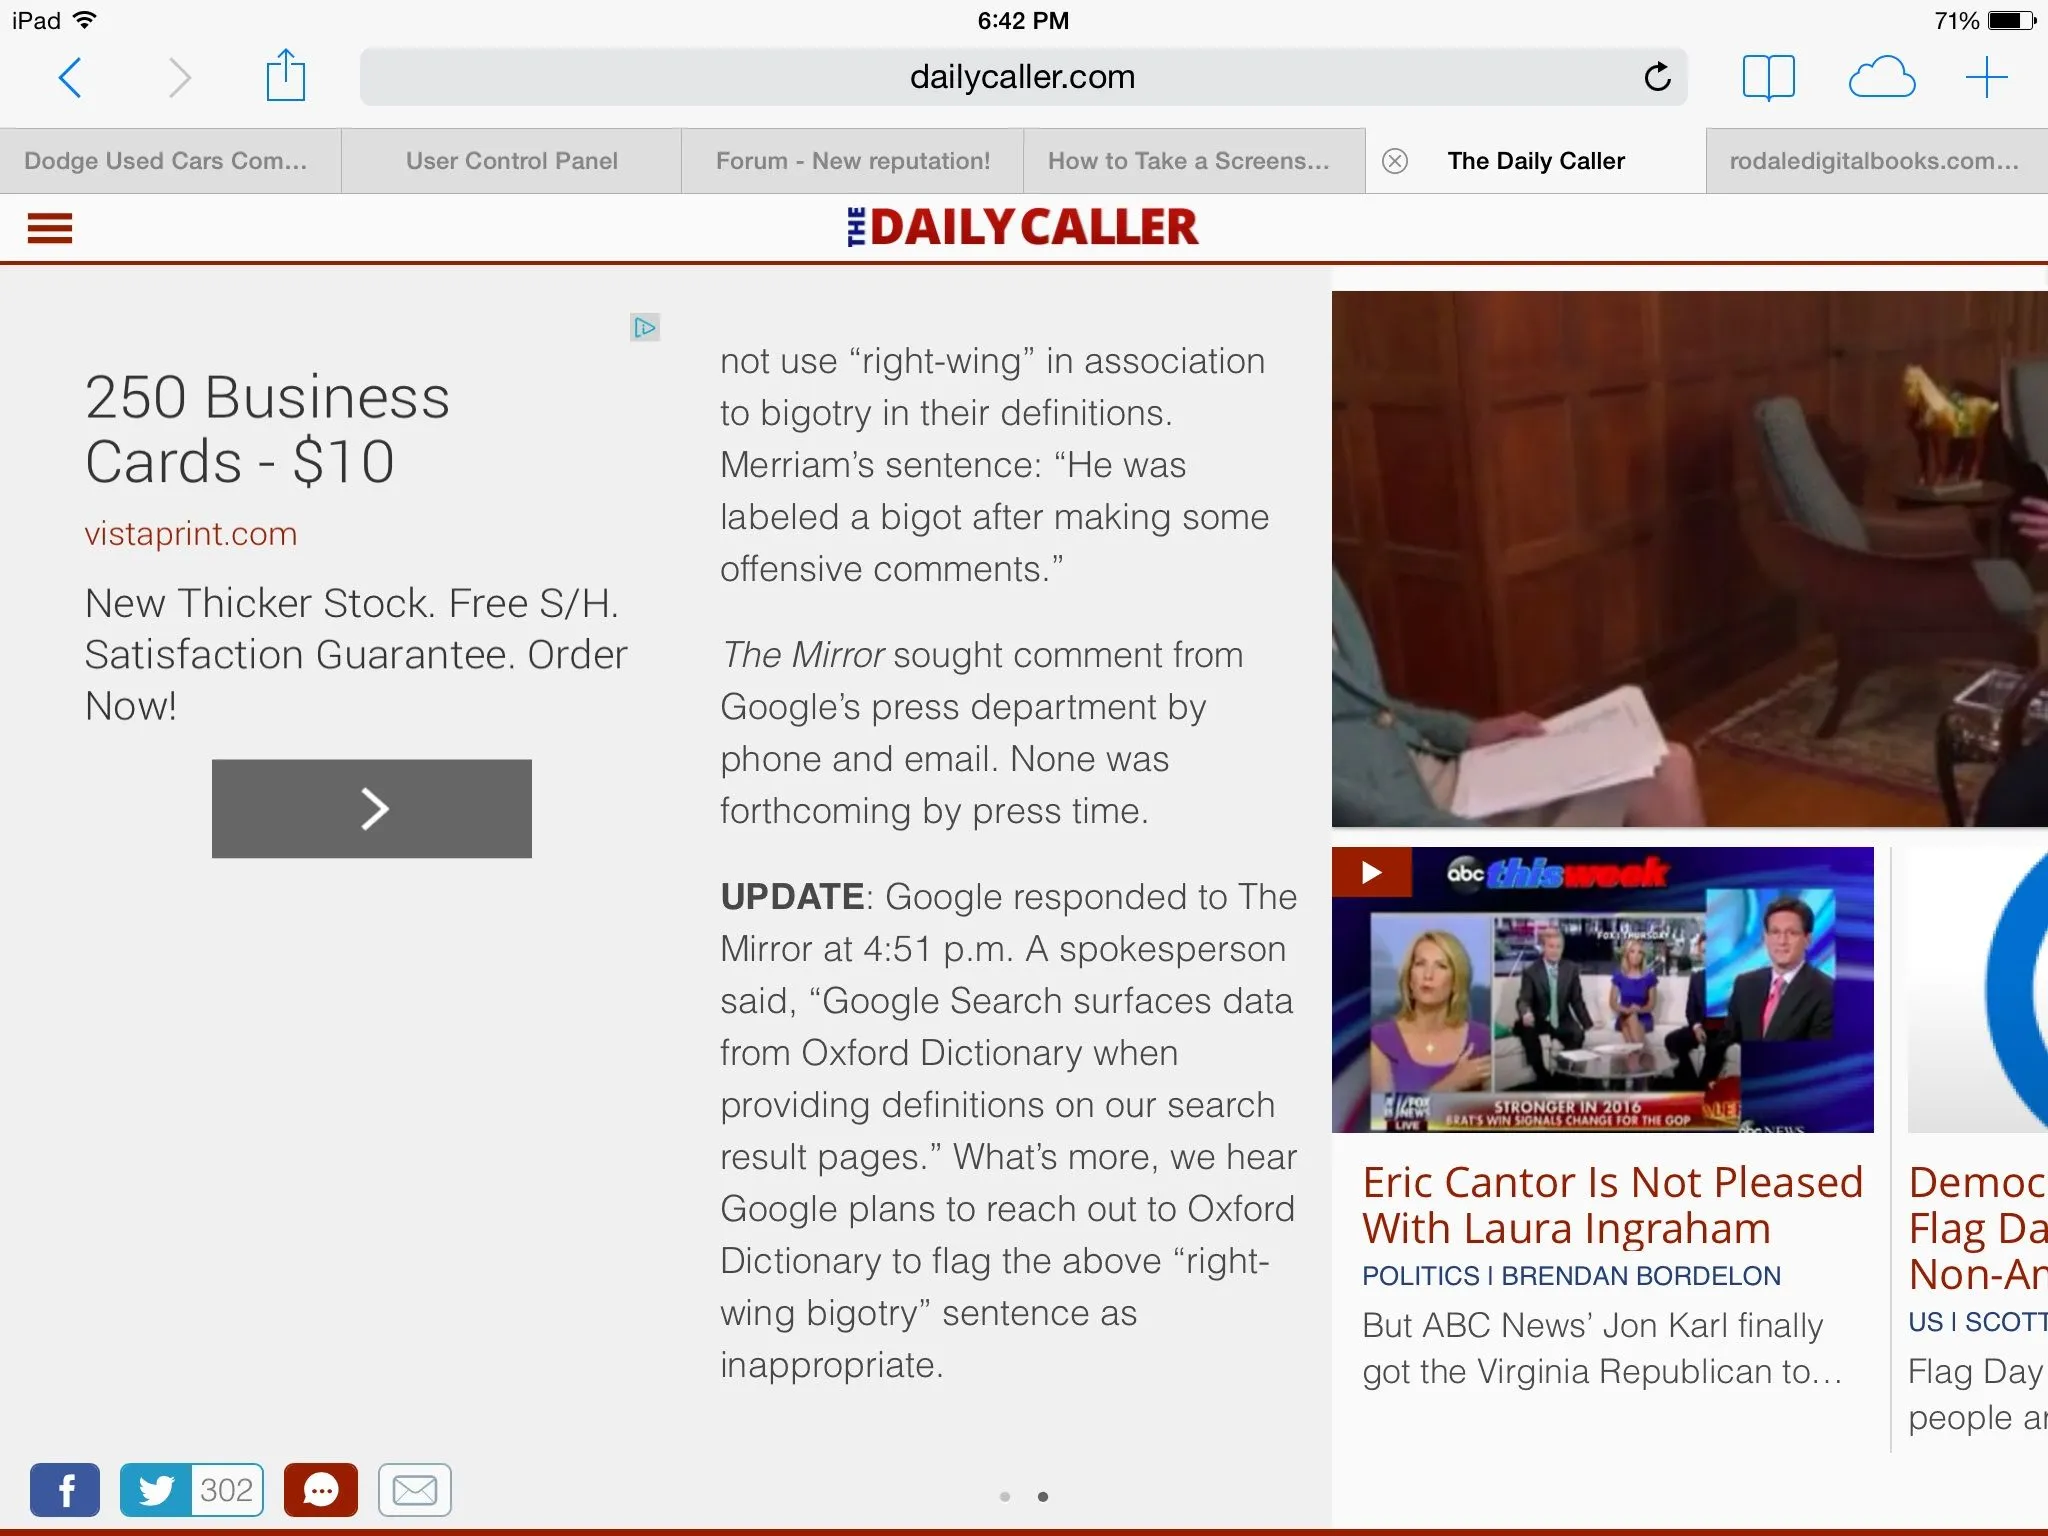Click the vistaprint.com ad link
This screenshot has height=1536, width=2048.
[191, 534]
